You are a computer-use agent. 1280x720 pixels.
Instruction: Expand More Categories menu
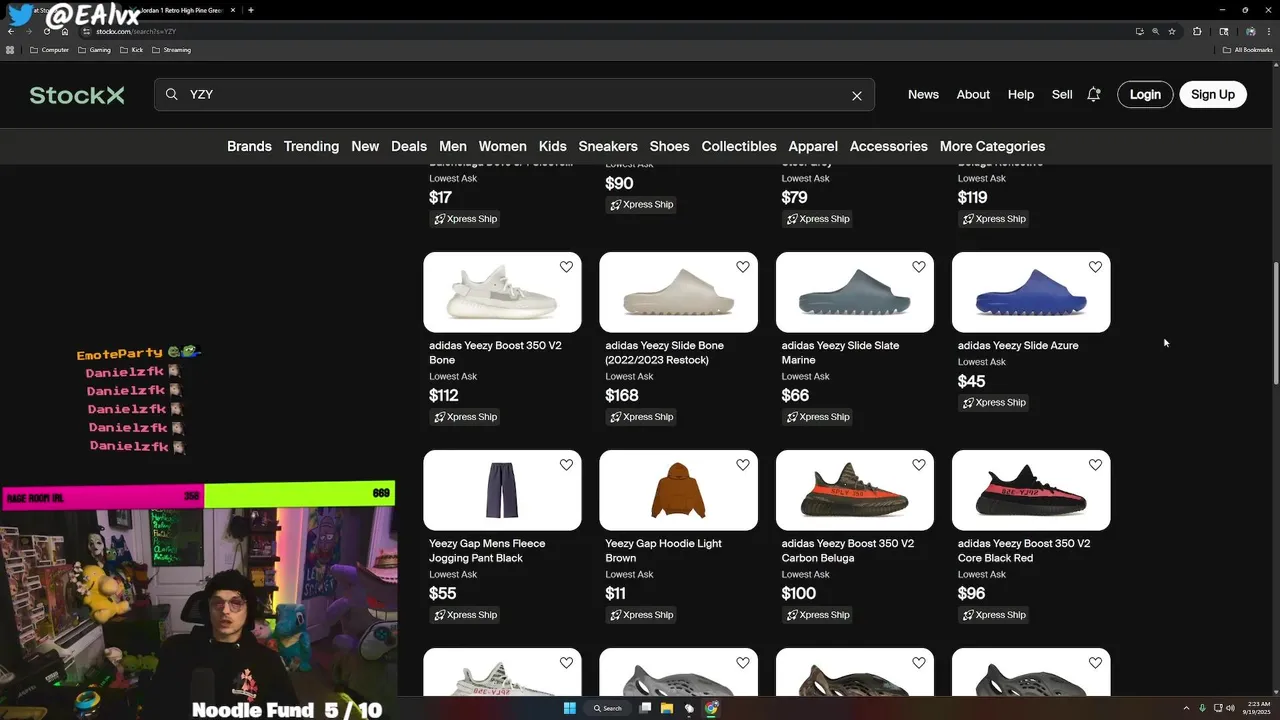tap(992, 146)
